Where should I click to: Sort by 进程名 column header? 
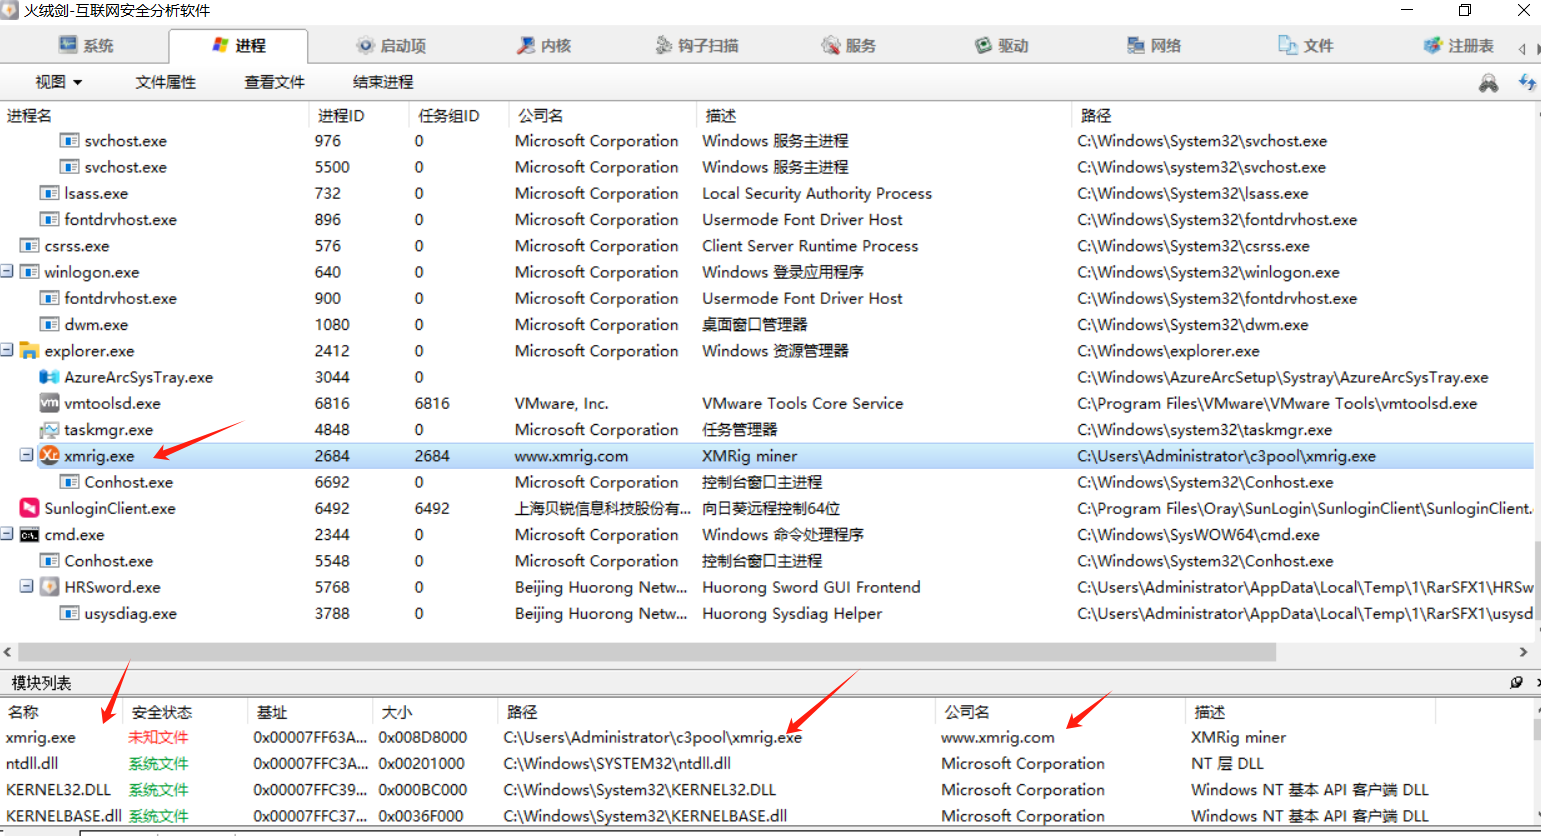[154, 116]
